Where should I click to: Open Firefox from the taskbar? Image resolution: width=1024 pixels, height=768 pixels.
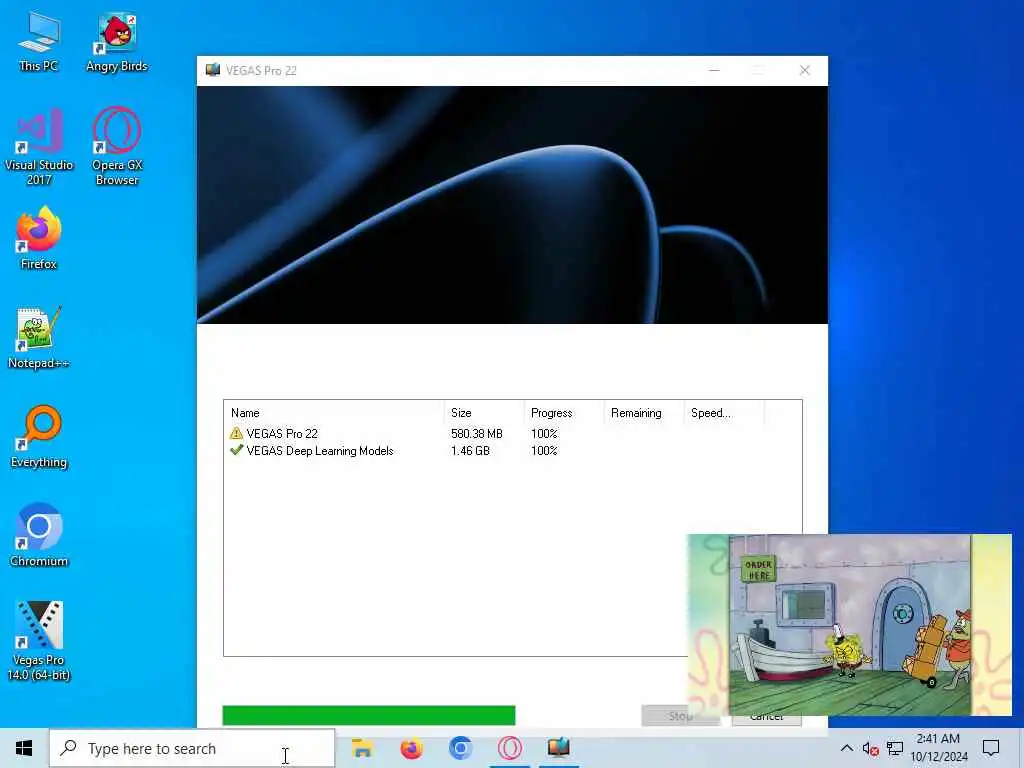pyautogui.click(x=411, y=748)
